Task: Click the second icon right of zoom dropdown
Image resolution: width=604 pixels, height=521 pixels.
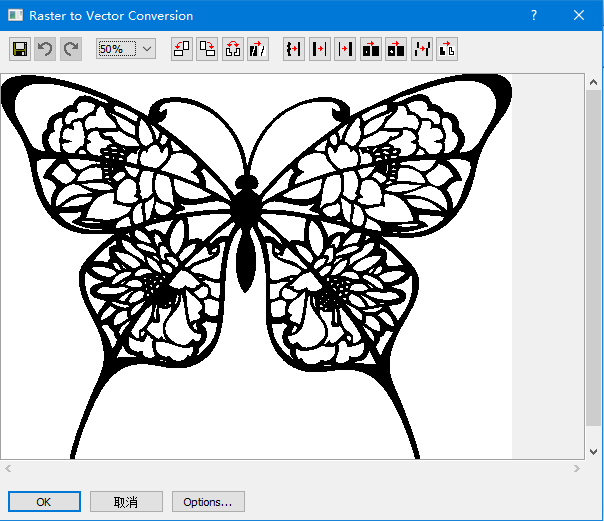Action: tap(207, 49)
